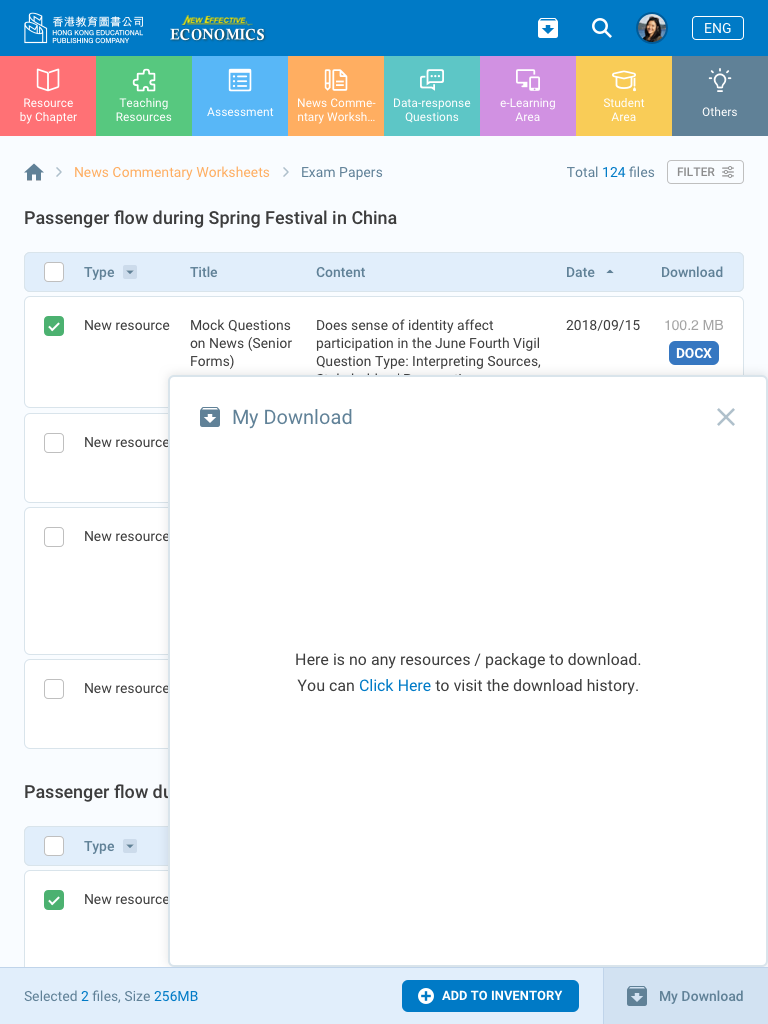Open the e-Learning Area section

[x=528, y=96]
